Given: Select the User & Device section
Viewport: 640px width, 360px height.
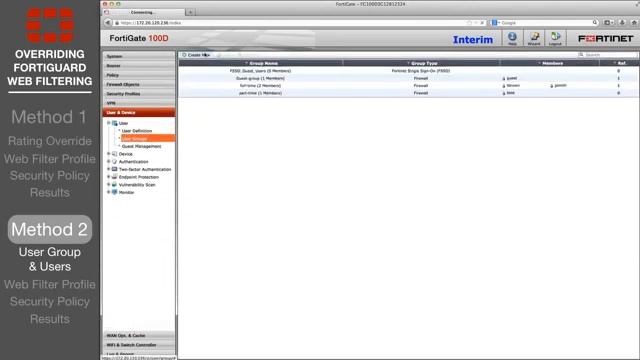Looking at the screenshot, I should pyautogui.click(x=139, y=113).
